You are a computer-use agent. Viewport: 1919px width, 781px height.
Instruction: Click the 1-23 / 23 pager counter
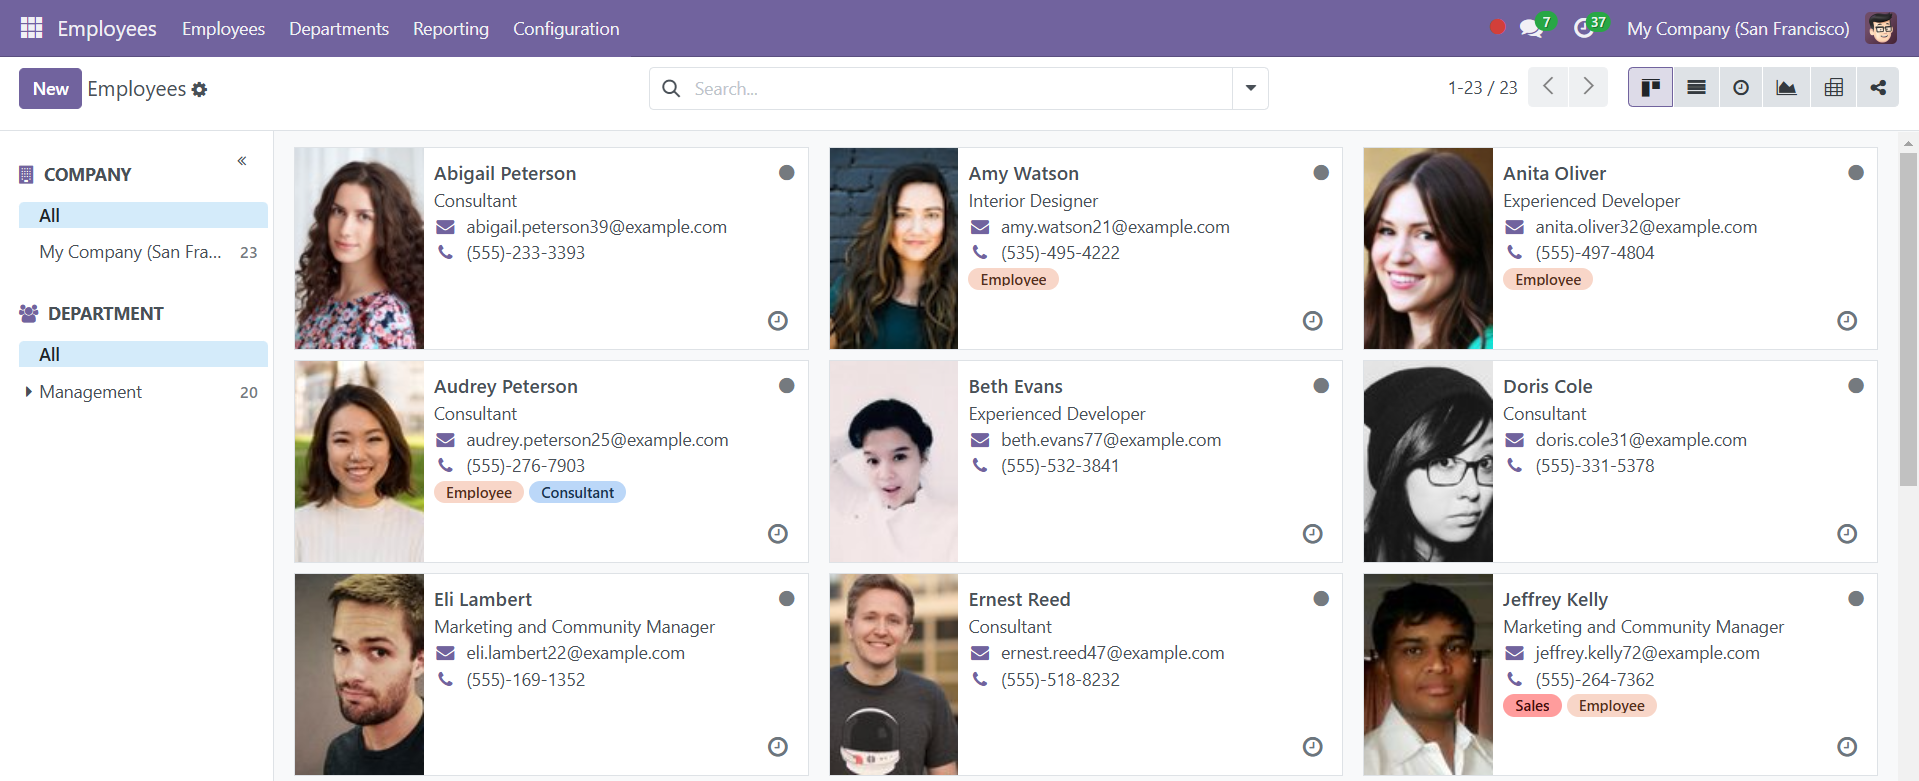coord(1482,88)
